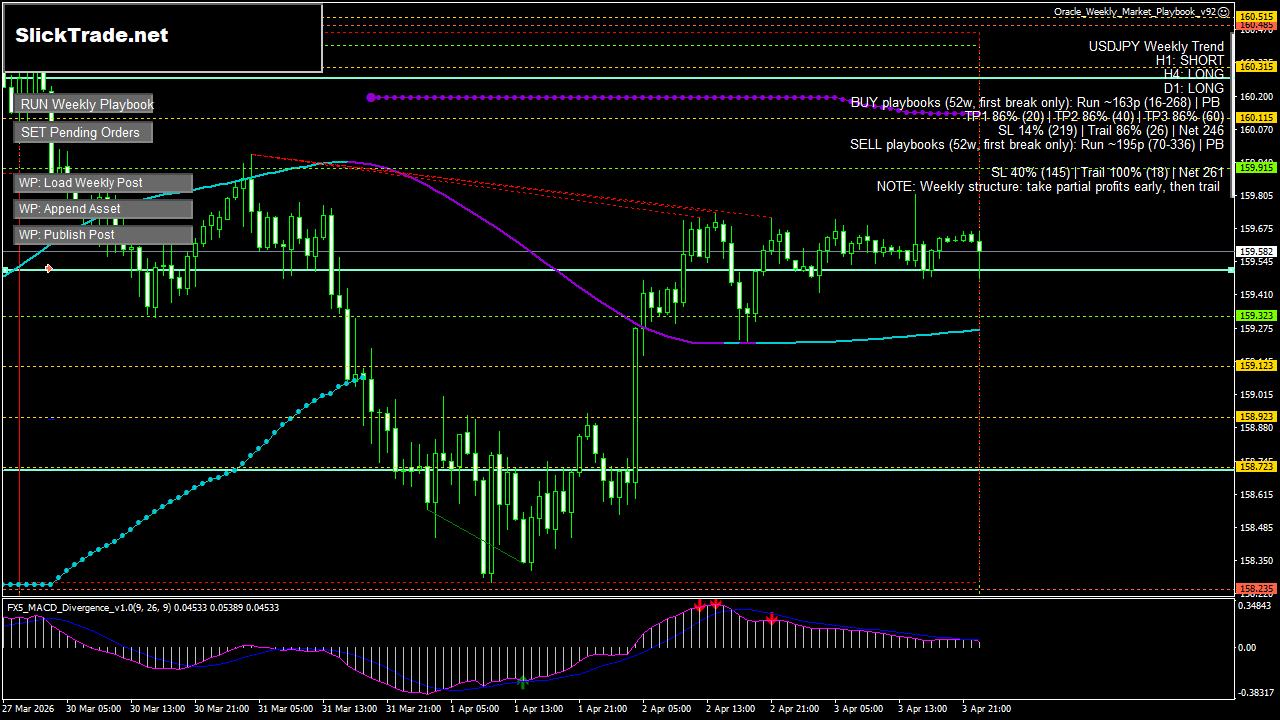The image size is (1280, 720).
Task: Click the 160.515 price level tag
Action: click(1256, 17)
